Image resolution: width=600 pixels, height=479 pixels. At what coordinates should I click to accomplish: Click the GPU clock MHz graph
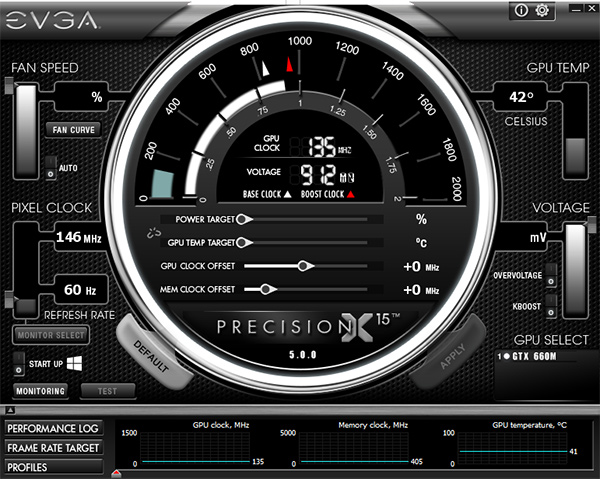click(x=195, y=448)
